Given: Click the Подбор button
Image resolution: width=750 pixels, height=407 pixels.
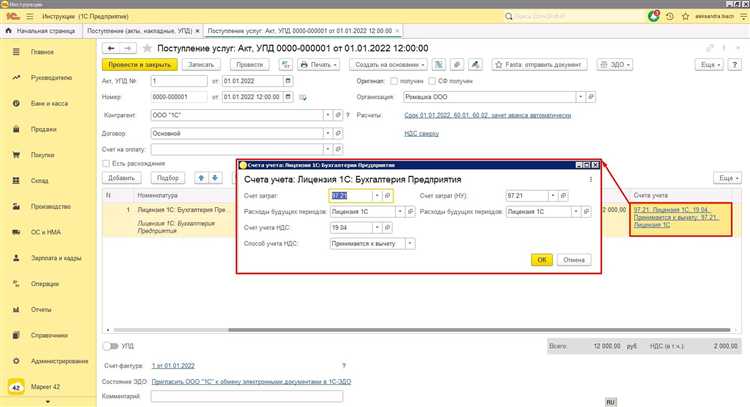Looking at the screenshot, I should [168, 178].
